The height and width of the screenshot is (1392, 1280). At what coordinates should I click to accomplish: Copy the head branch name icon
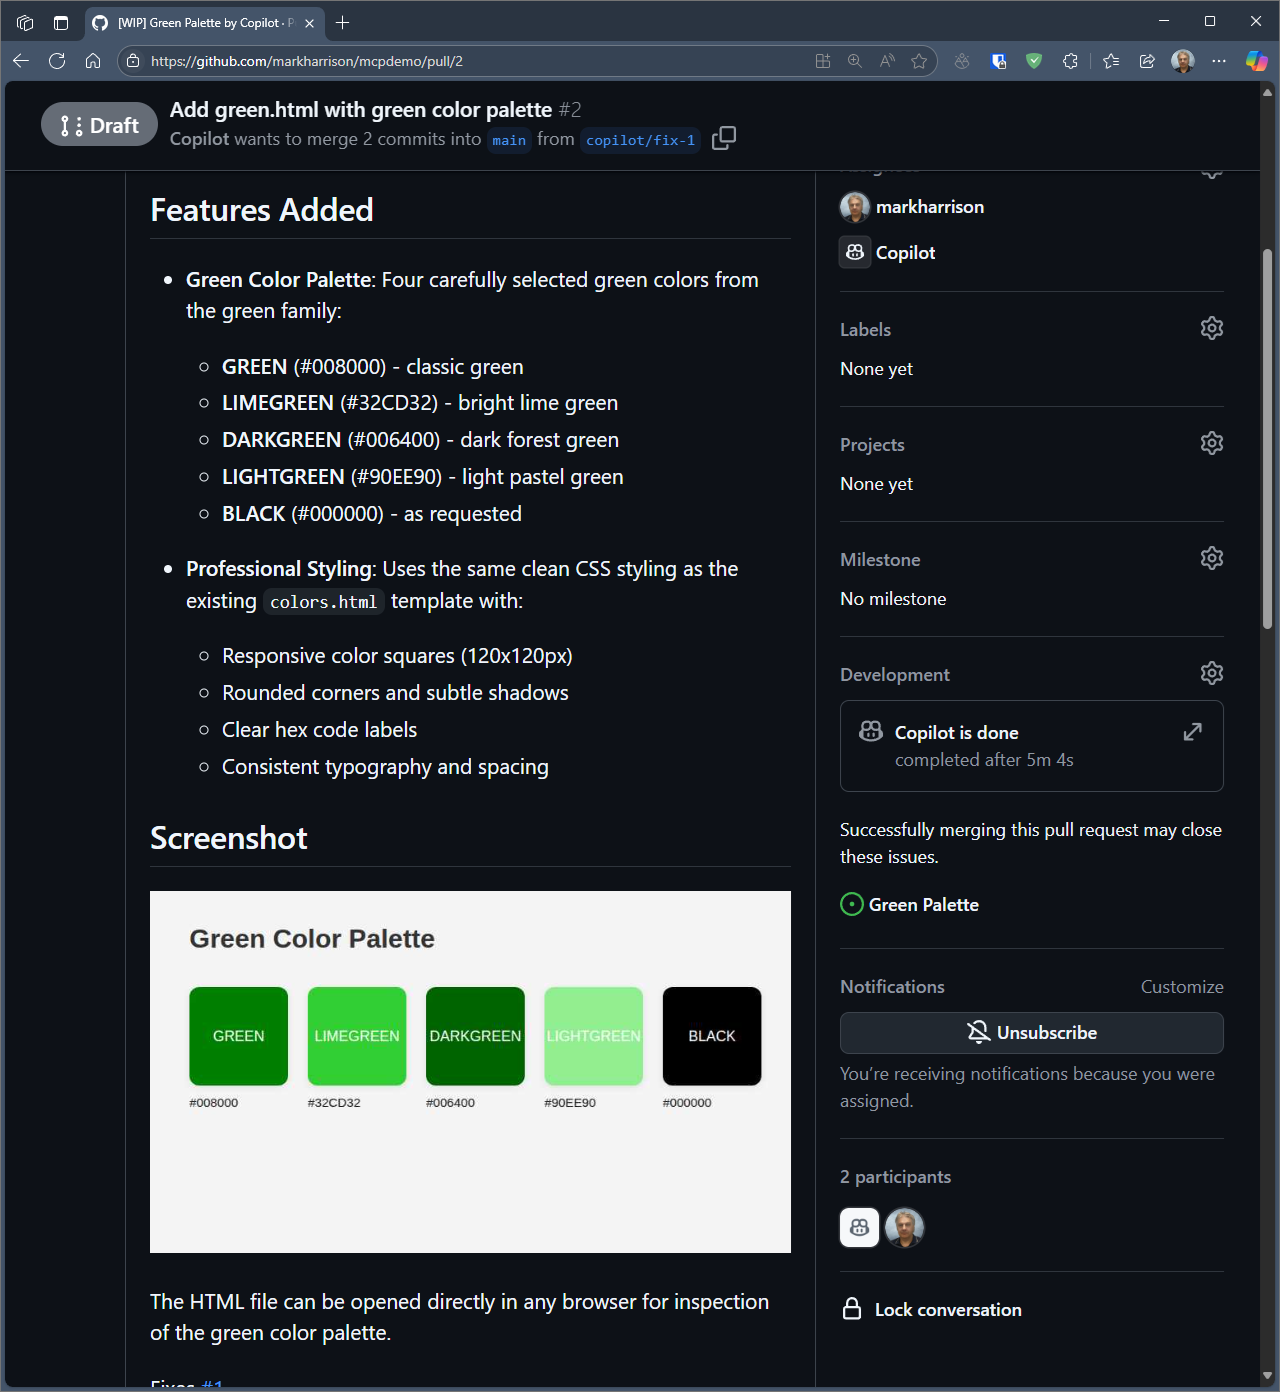point(724,138)
